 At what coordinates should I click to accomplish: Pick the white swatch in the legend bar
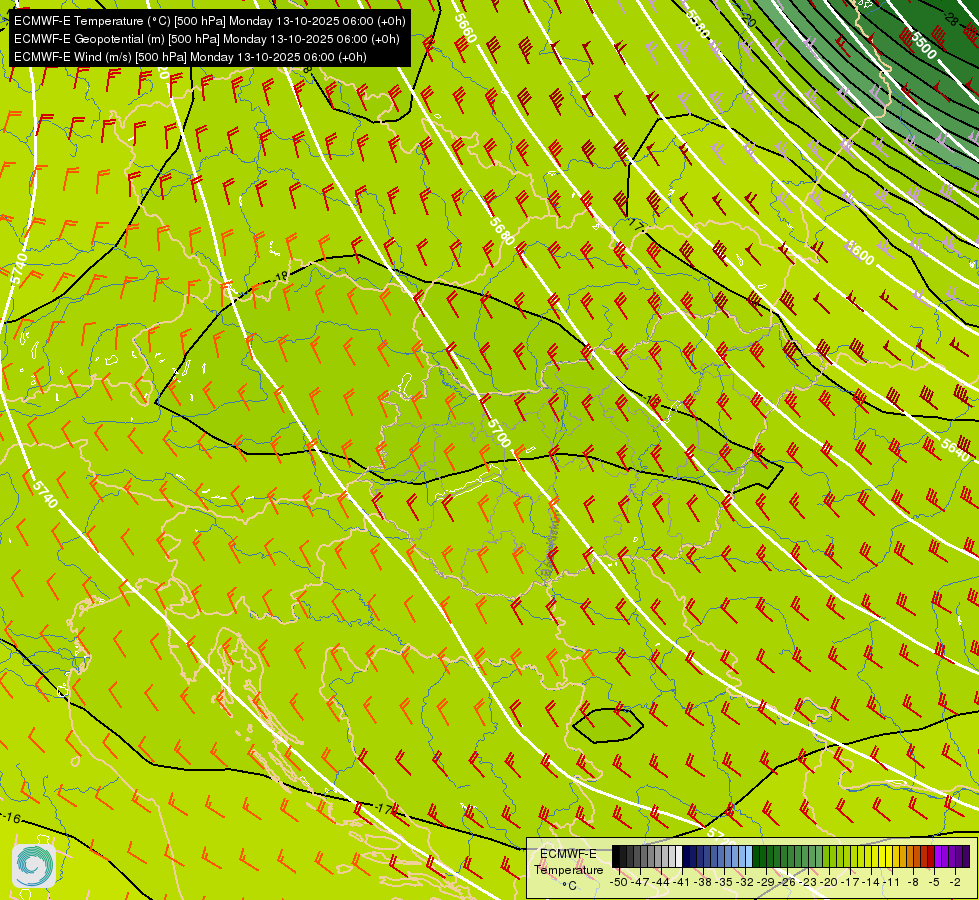coord(679,856)
